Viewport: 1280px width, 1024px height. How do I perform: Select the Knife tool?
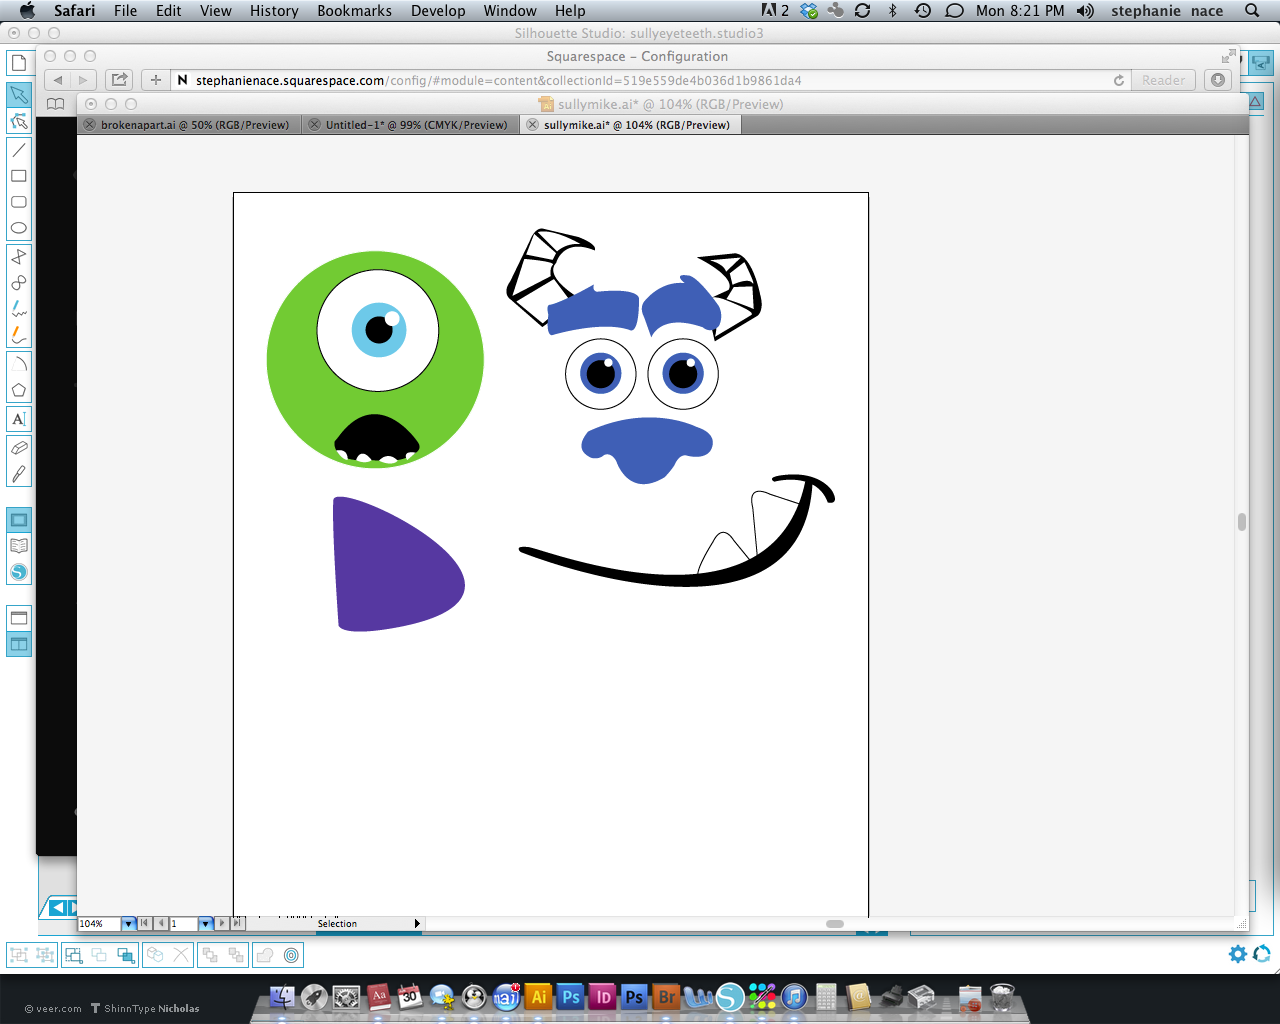point(19,474)
